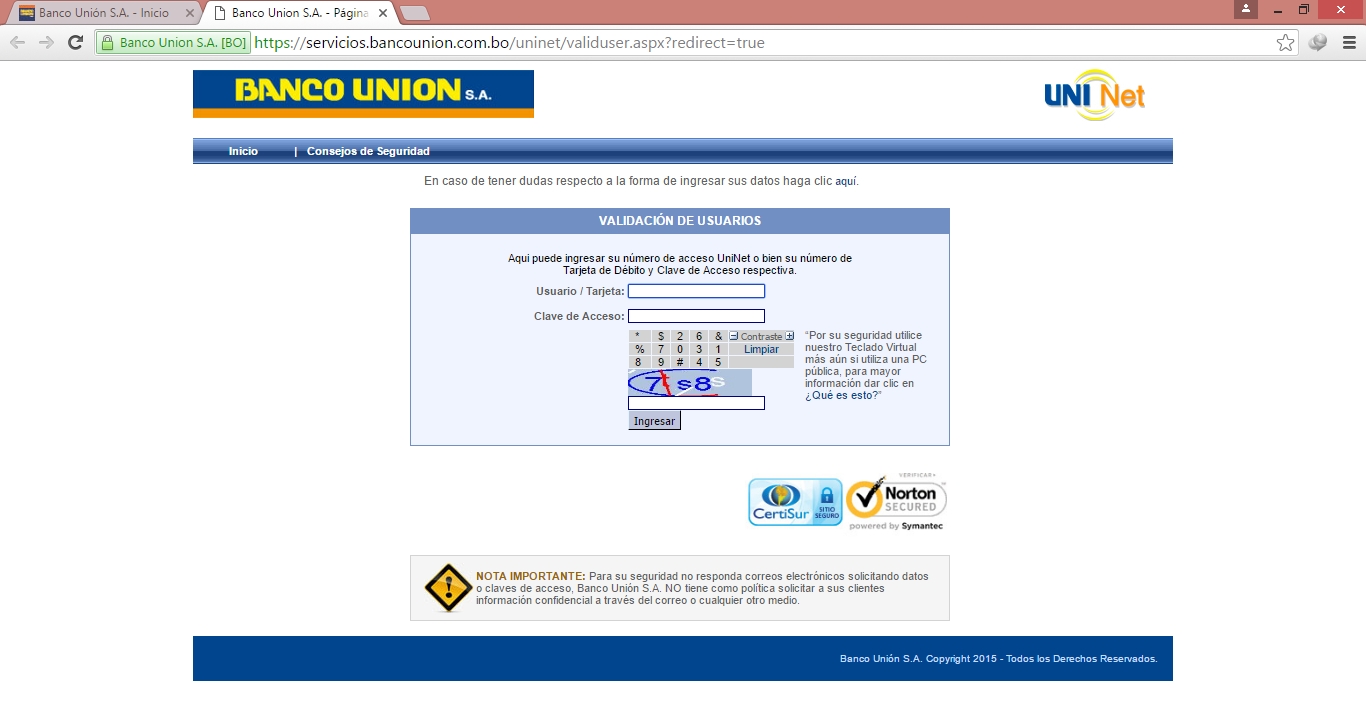This screenshot has width=1366, height=727.
Task: Tap the 2 key on the virtual keyboard
Action: (x=680, y=336)
